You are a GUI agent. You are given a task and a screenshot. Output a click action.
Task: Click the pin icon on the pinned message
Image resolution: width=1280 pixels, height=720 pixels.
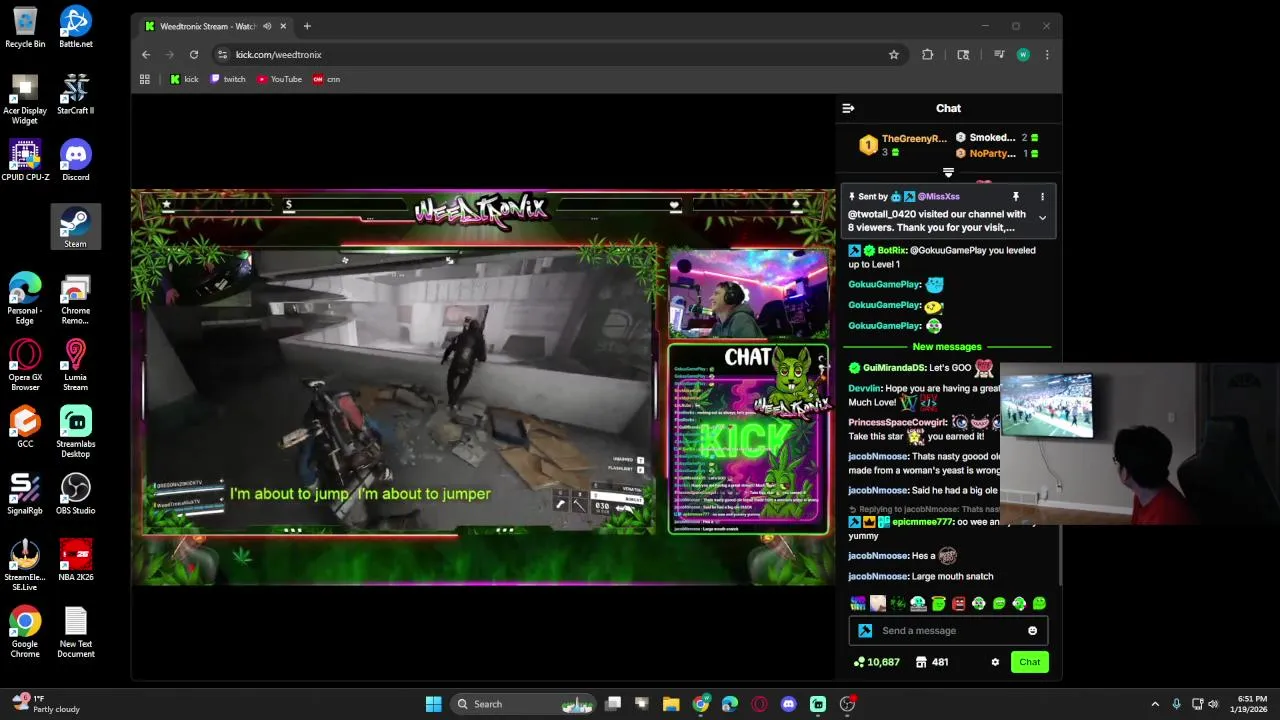1016,197
